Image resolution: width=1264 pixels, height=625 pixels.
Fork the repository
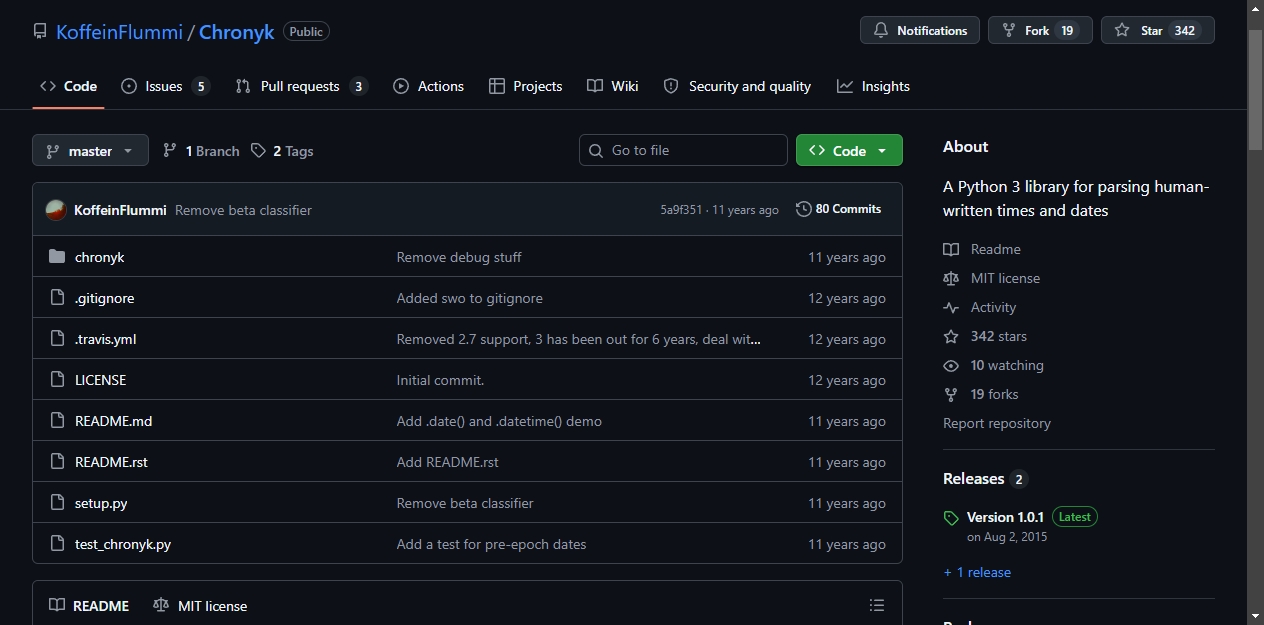(1040, 30)
